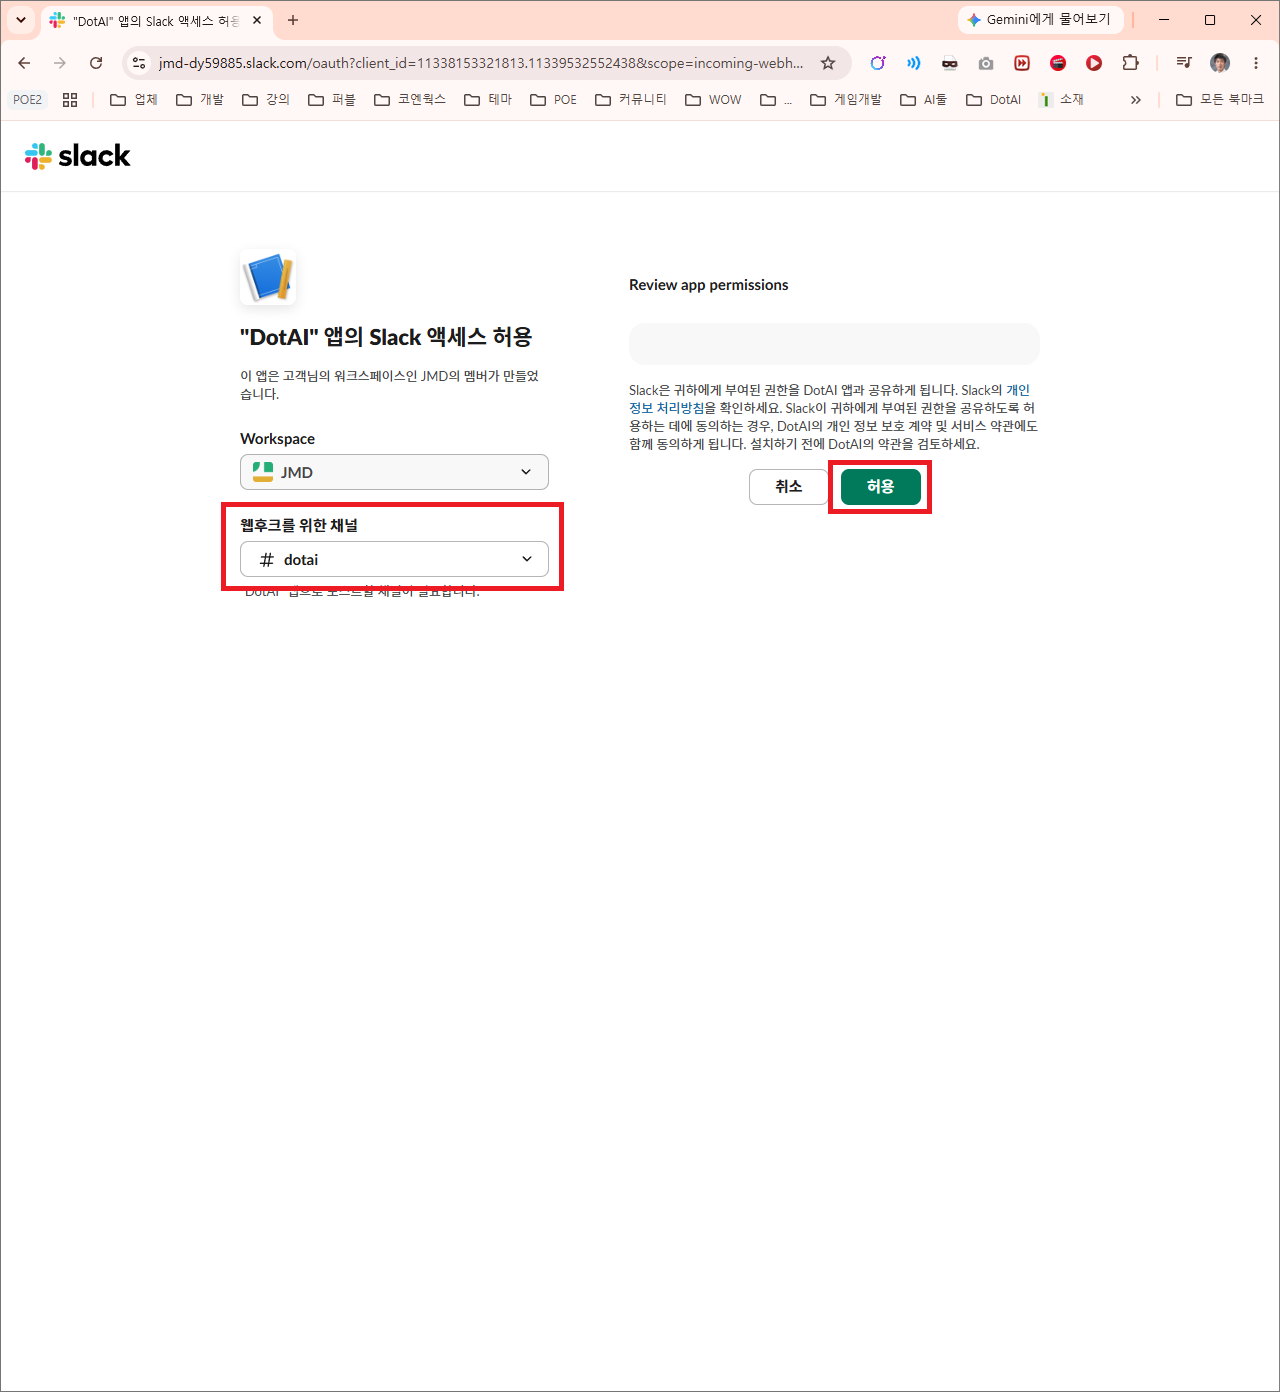The height and width of the screenshot is (1392, 1280).
Task: Open the POE bookmark folder
Action: tap(554, 100)
